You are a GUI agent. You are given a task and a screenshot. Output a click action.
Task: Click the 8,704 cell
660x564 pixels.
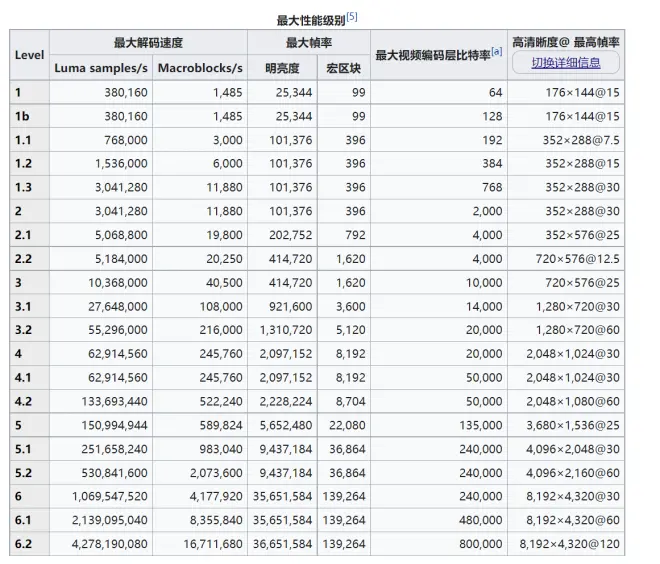(x=343, y=402)
